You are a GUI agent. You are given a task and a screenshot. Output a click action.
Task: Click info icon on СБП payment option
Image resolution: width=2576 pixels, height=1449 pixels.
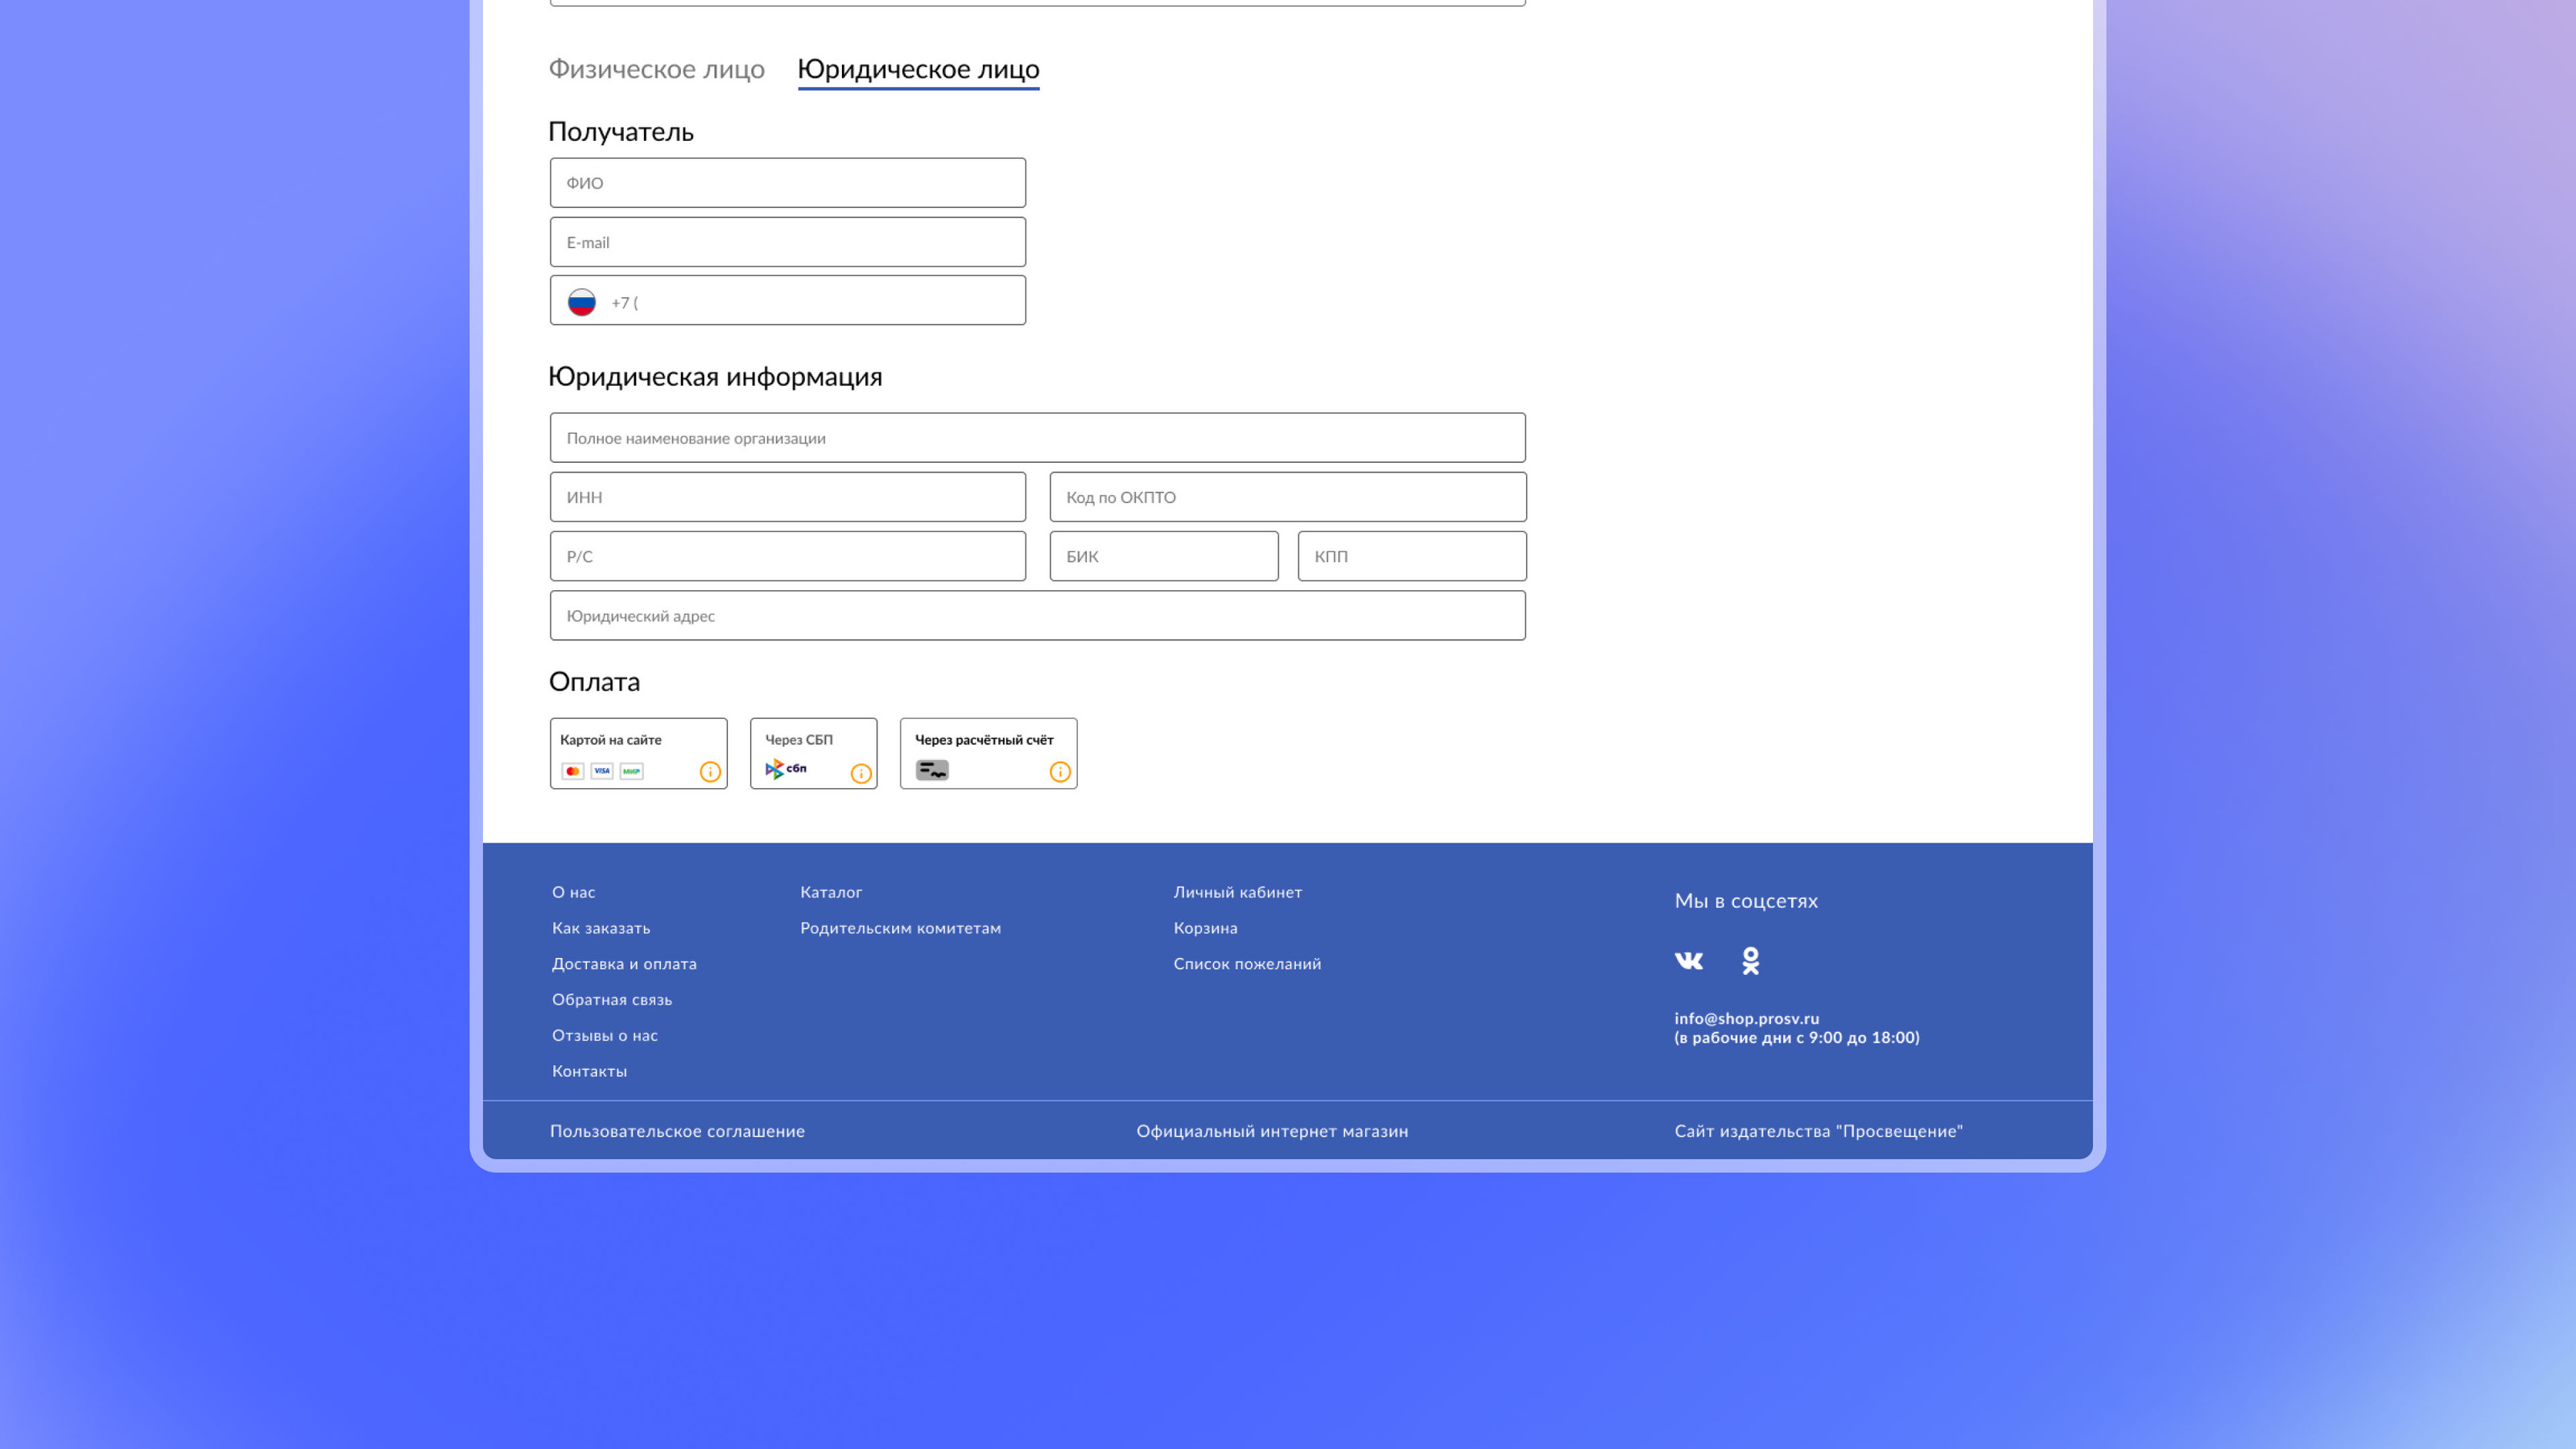coord(860,773)
